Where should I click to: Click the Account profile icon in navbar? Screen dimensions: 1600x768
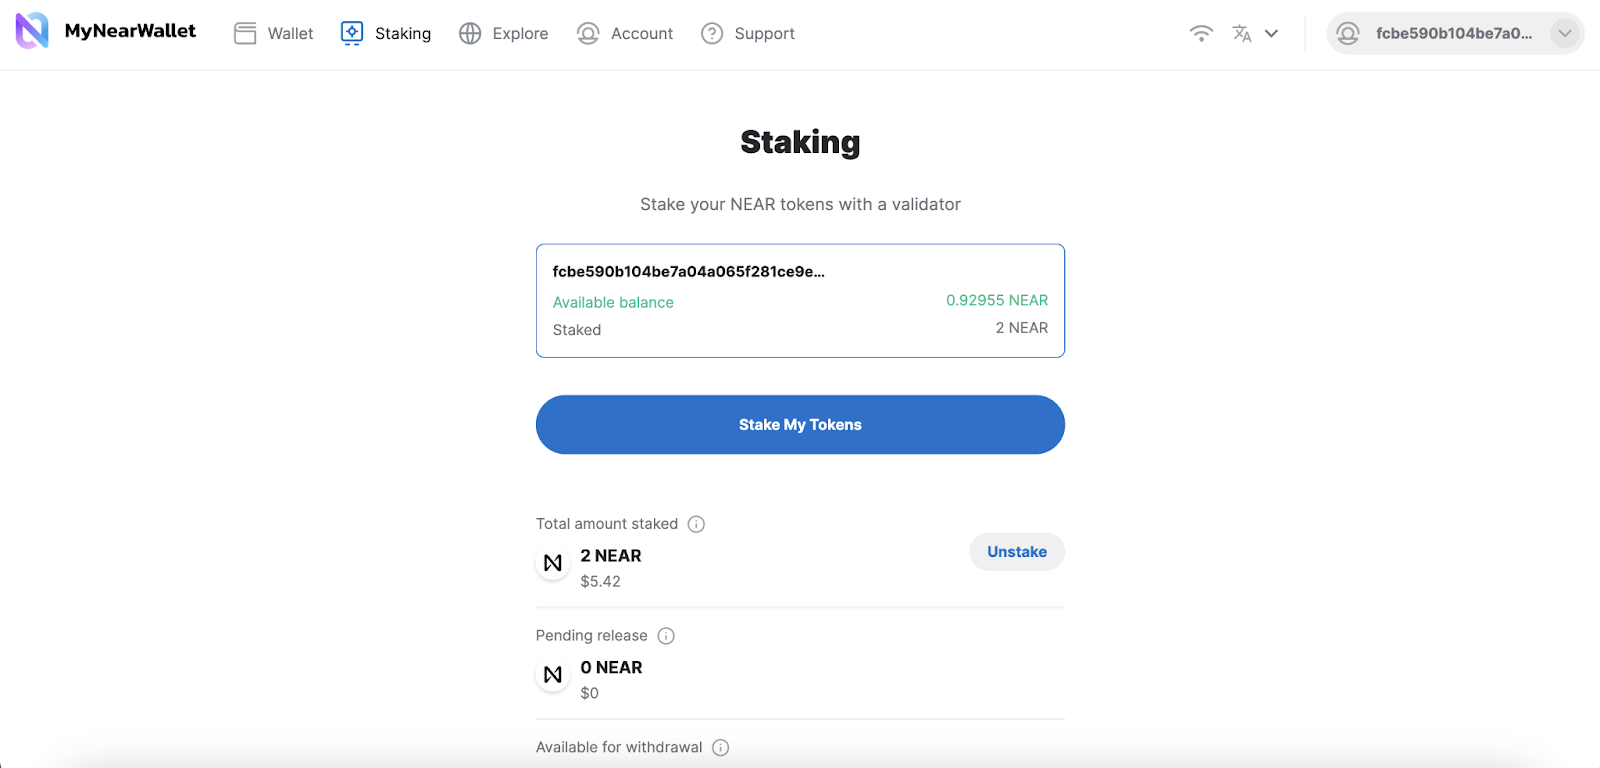click(x=588, y=34)
